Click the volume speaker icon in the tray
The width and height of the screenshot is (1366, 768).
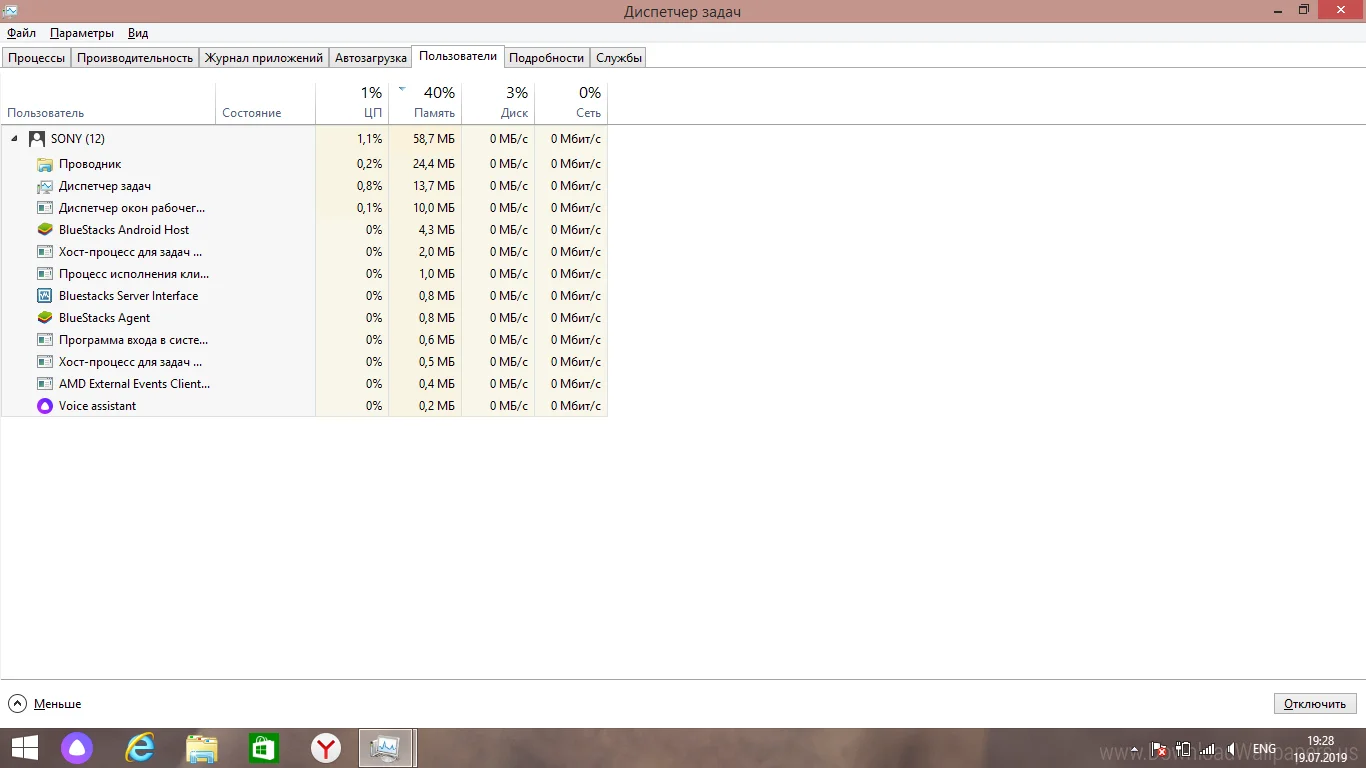[1232, 749]
